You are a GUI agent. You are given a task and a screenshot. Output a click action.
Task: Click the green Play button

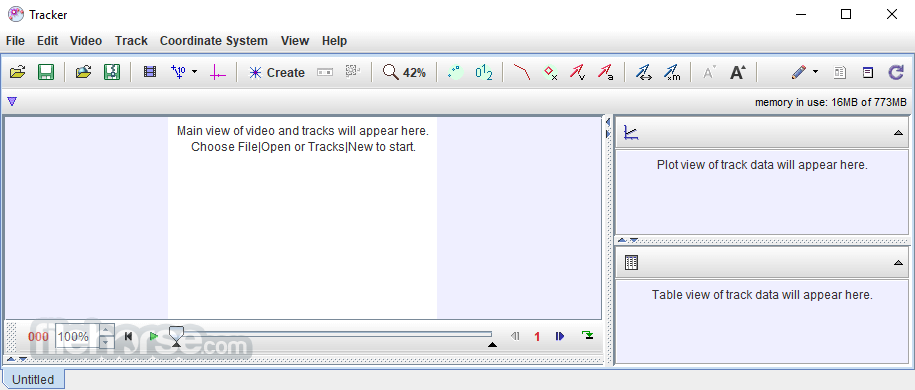(153, 336)
